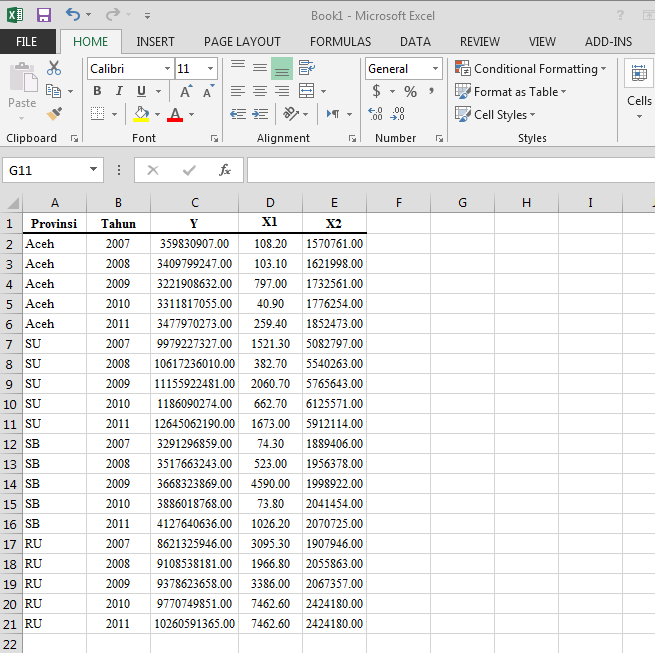Switch to the VIEW tab
This screenshot has width=655, height=653.
point(542,42)
